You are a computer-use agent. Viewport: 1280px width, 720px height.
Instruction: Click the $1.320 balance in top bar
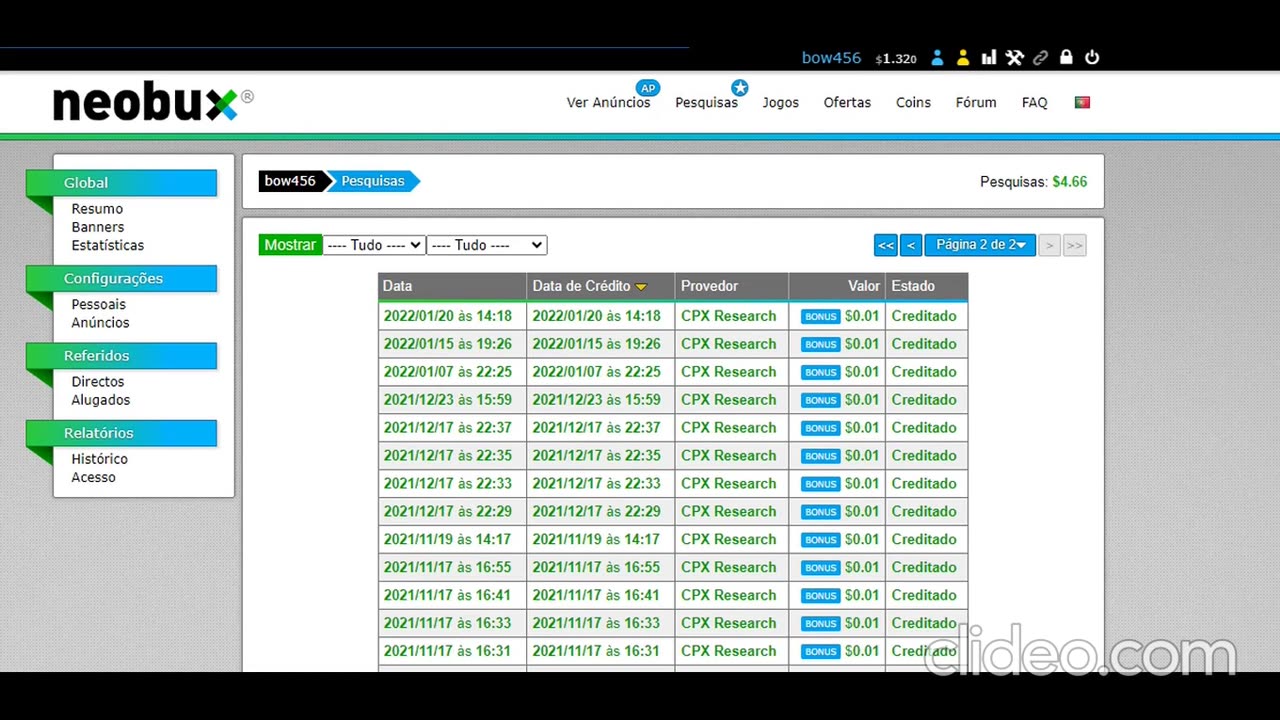click(x=896, y=59)
